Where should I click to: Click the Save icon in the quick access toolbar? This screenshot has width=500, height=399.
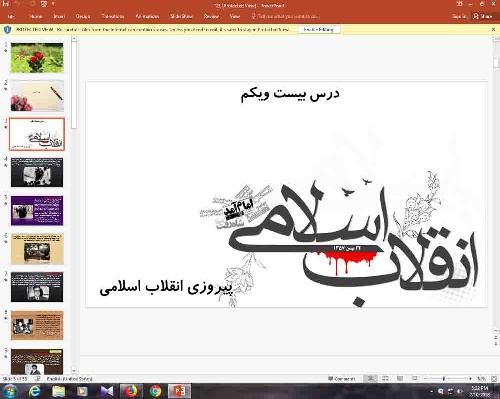pyautogui.click(x=5, y=4)
